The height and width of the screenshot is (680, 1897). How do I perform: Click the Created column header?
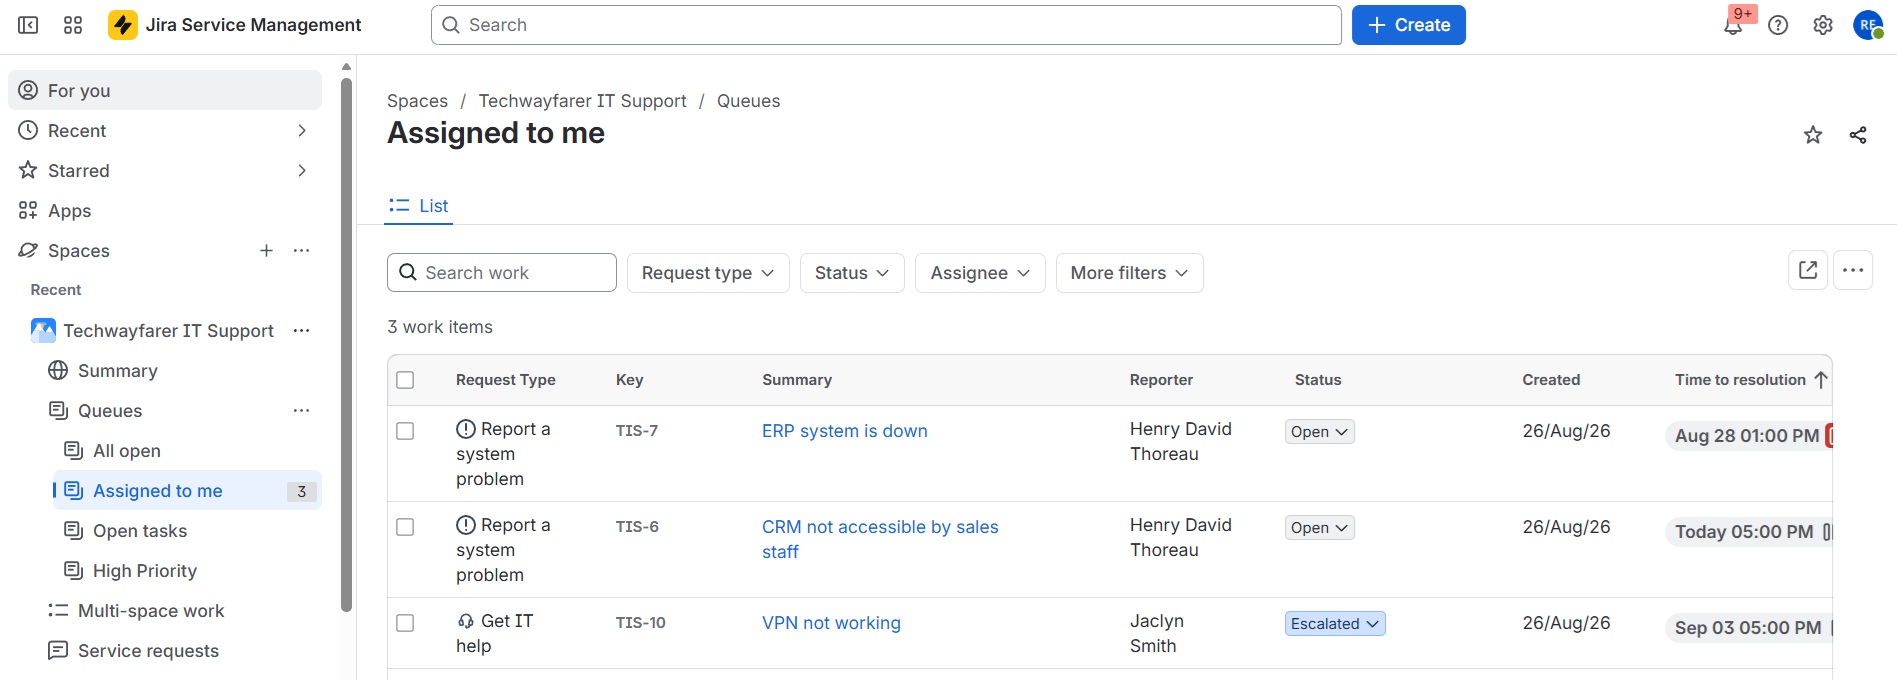tap(1551, 380)
